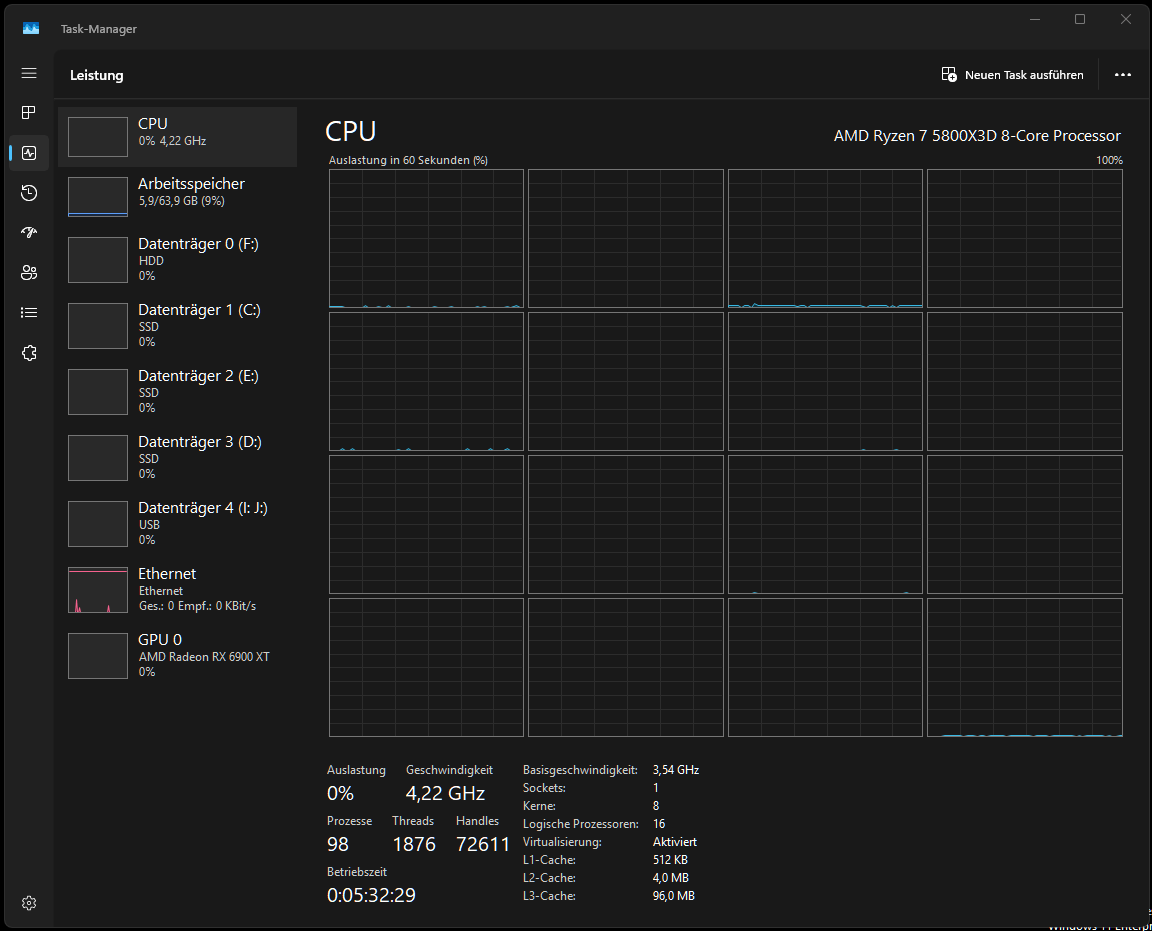Click the 100% graph scale label
The width and height of the screenshot is (1152, 931).
(x=1109, y=160)
